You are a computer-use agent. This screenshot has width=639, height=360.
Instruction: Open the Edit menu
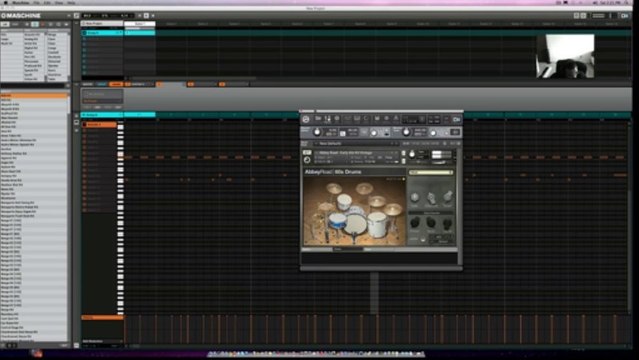(x=47, y=3)
